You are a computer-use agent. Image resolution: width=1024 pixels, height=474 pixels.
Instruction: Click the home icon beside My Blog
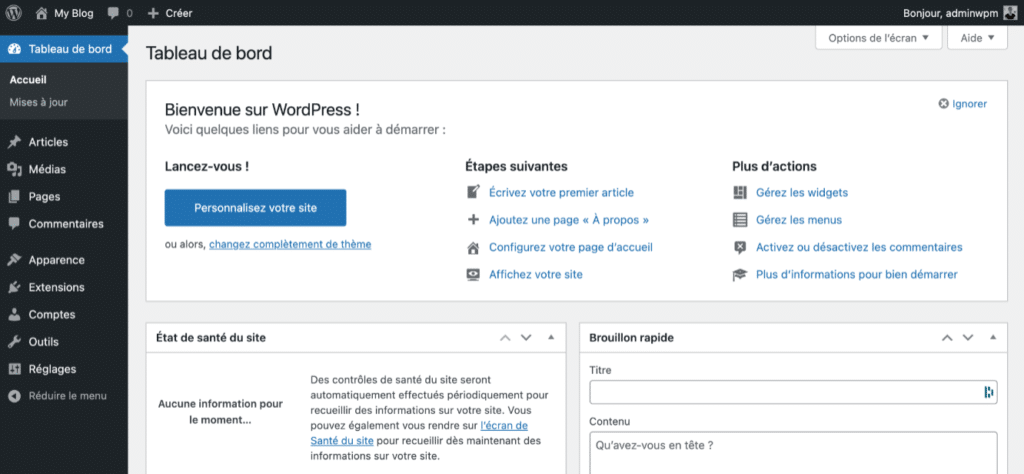(x=42, y=12)
